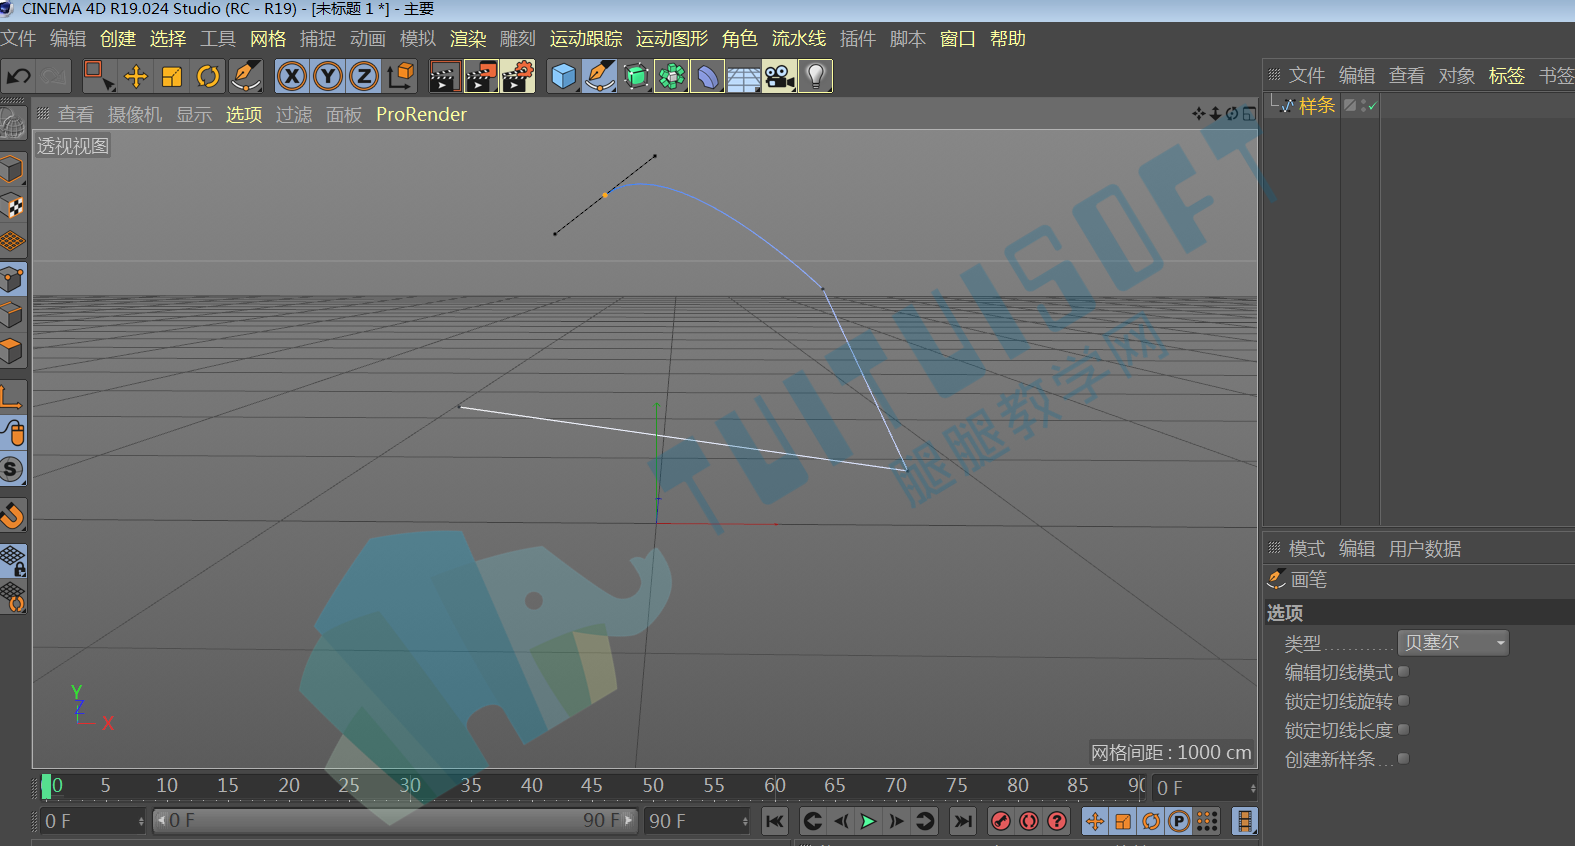
Task: Enable 锁定切线长度 checkbox
Action: click(x=1403, y=730)
